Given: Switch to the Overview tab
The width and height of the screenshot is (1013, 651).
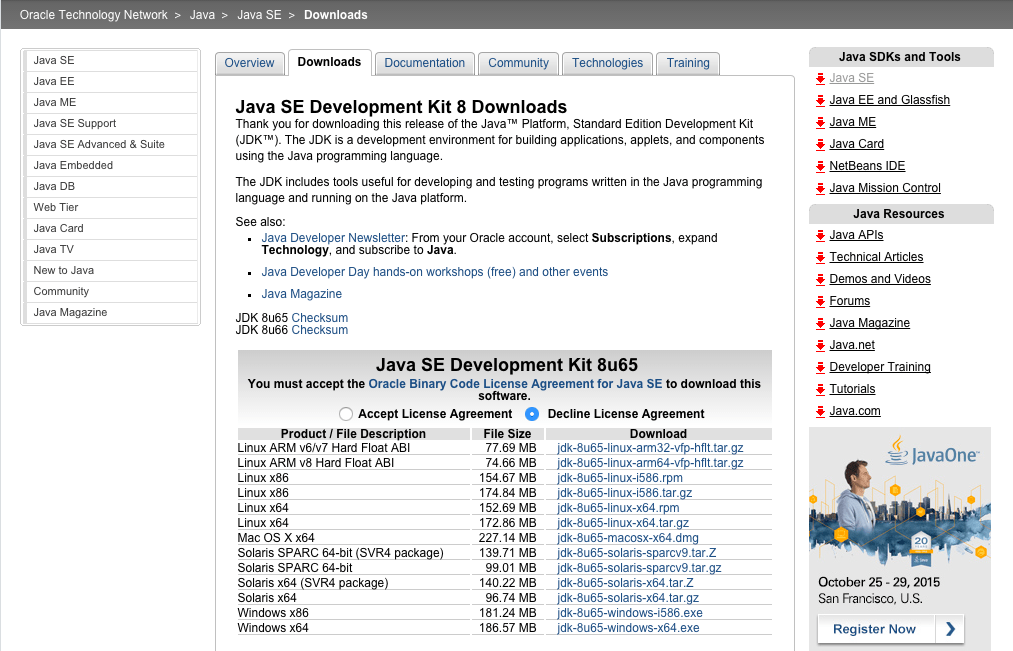Looking at the screenshot, I should click(249, 63).
